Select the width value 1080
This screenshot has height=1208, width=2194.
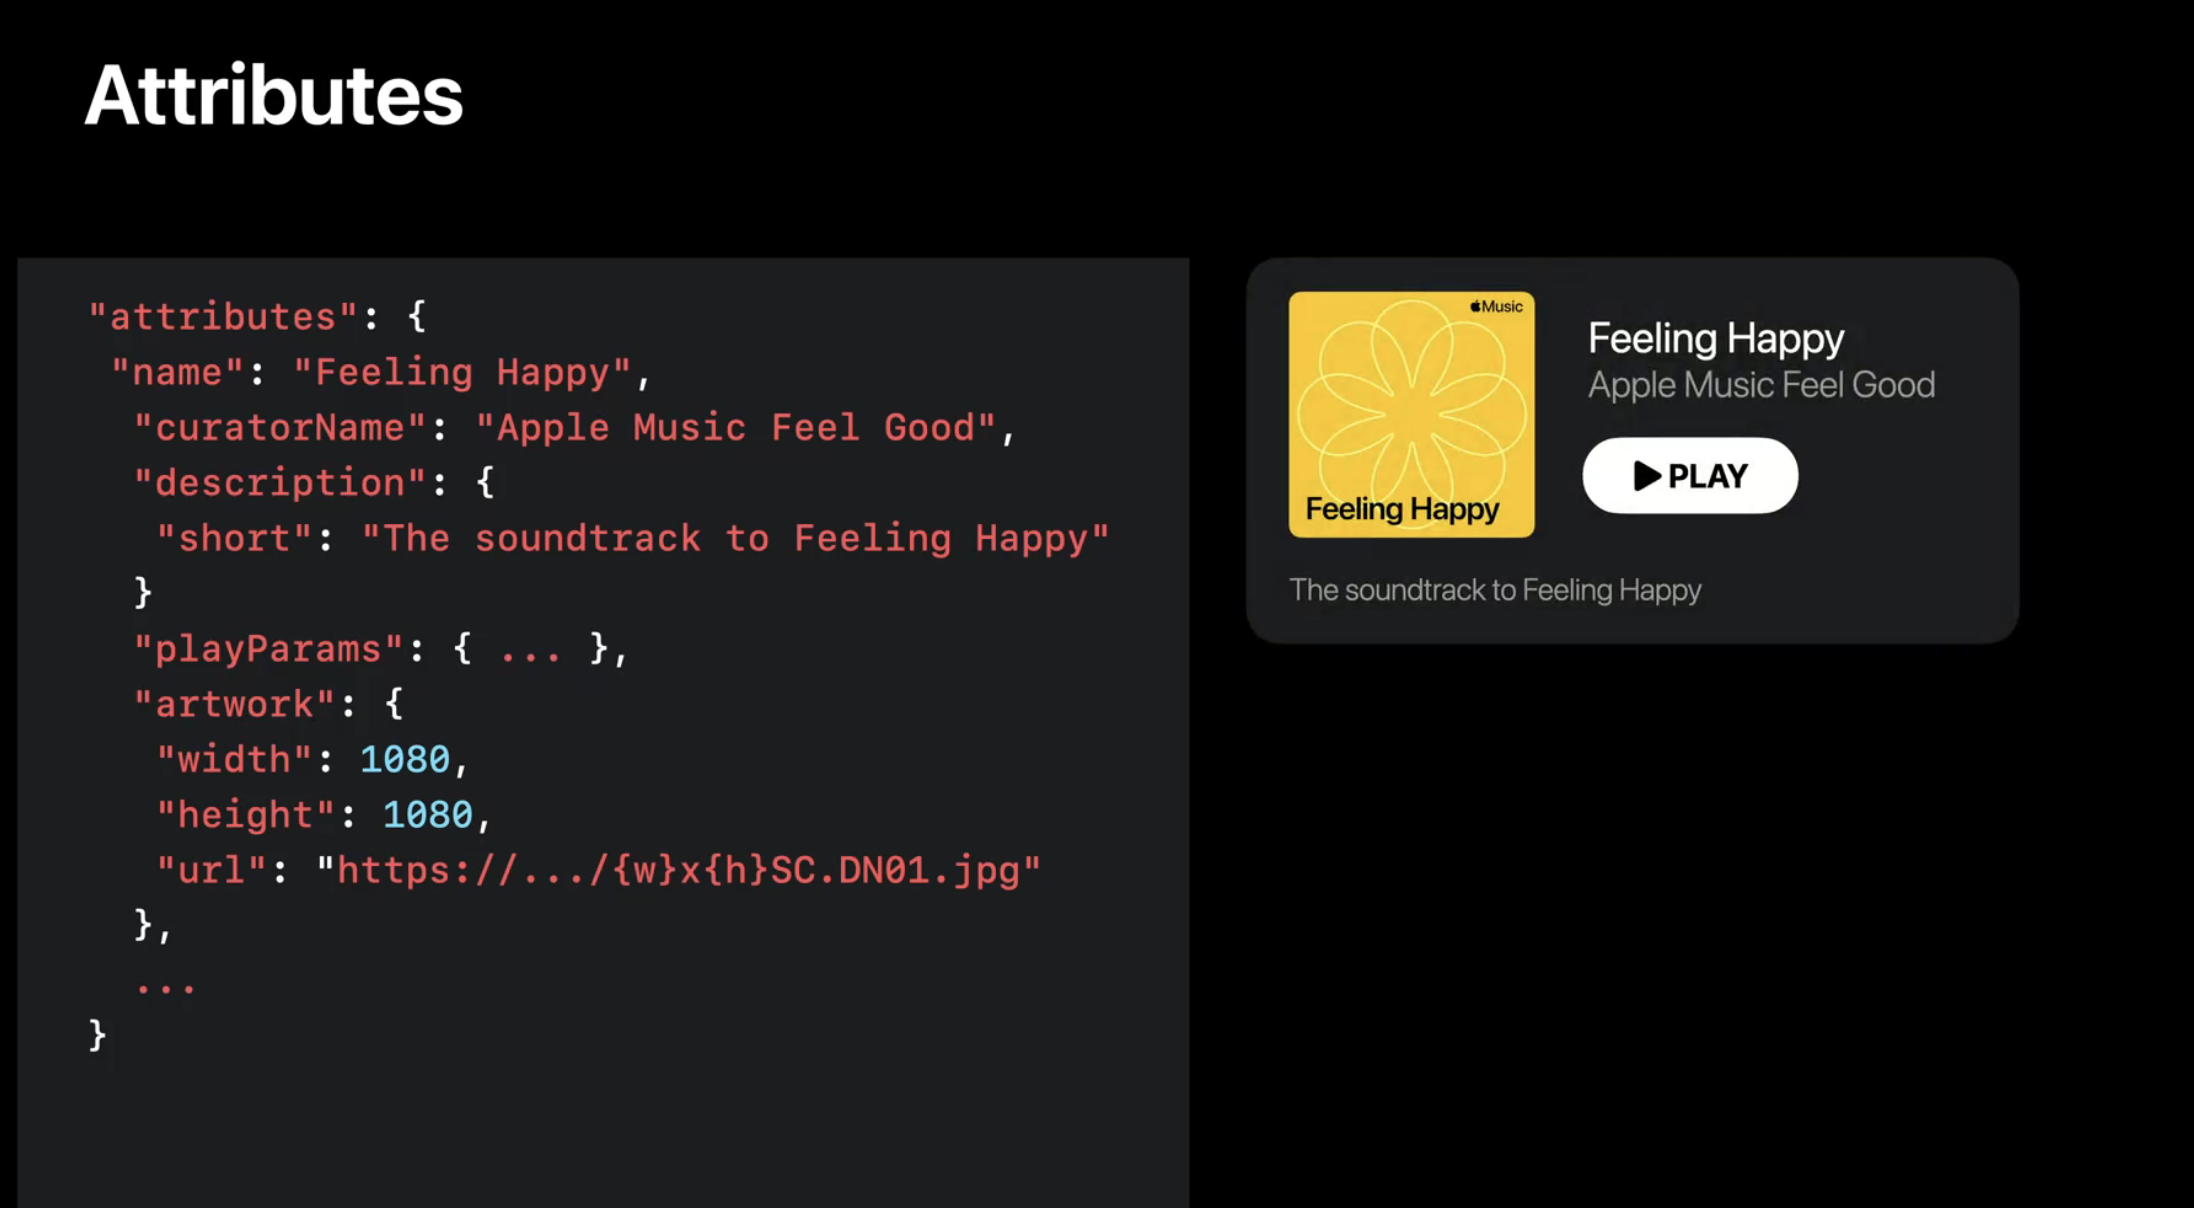405,760
